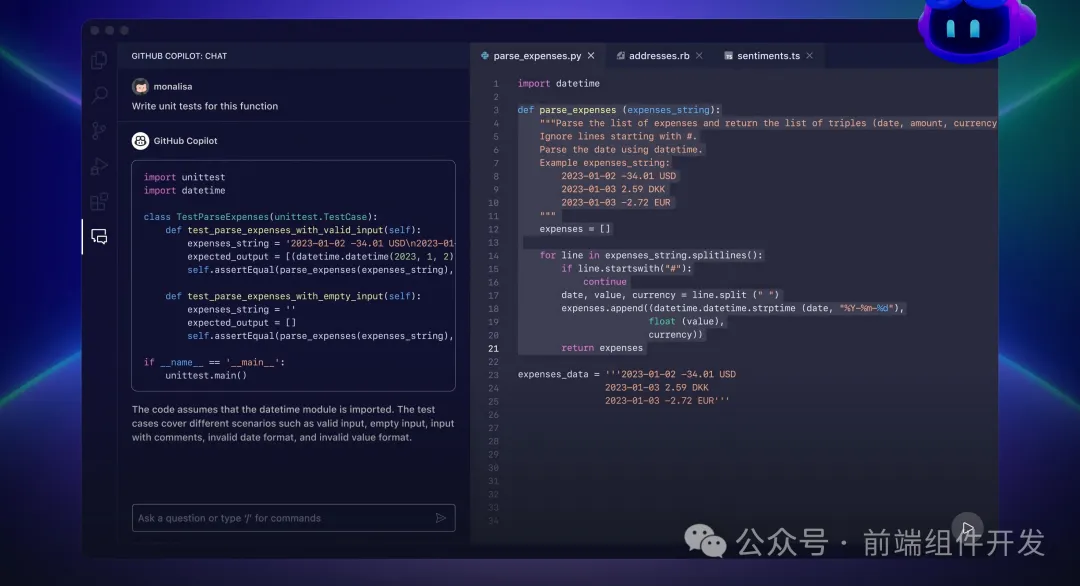
Task: Click the Copilot explanation paragraph text
Action: tap(293, 423)
